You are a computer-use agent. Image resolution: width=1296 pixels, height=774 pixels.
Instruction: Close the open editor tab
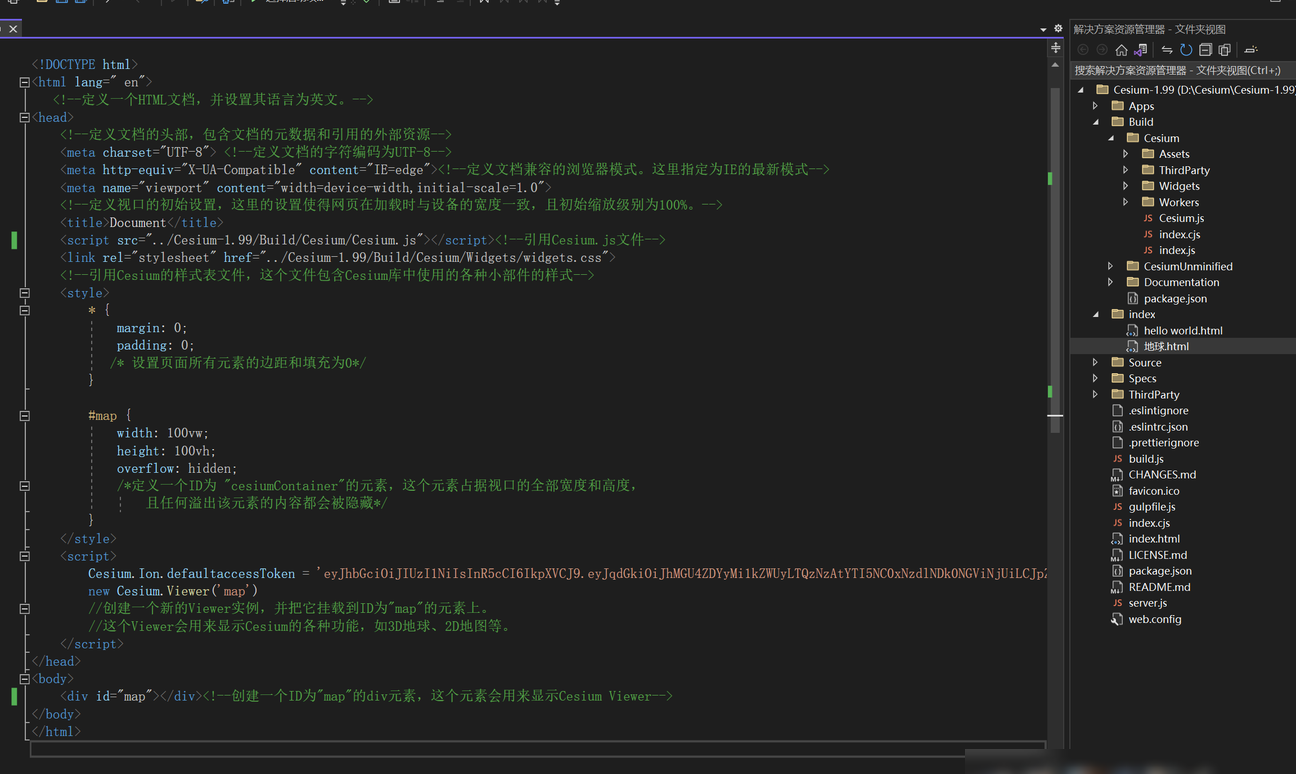click(x=13, y=29)
